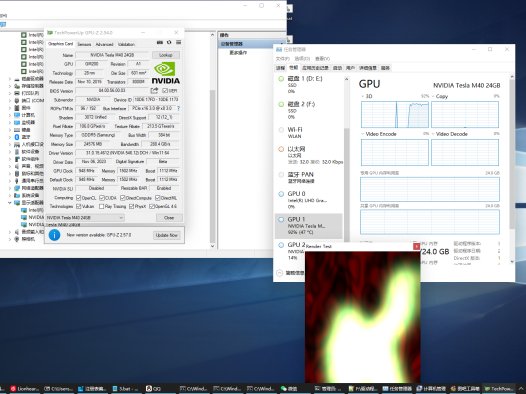Click the GPU-Z refresh icon

point(169,43)
